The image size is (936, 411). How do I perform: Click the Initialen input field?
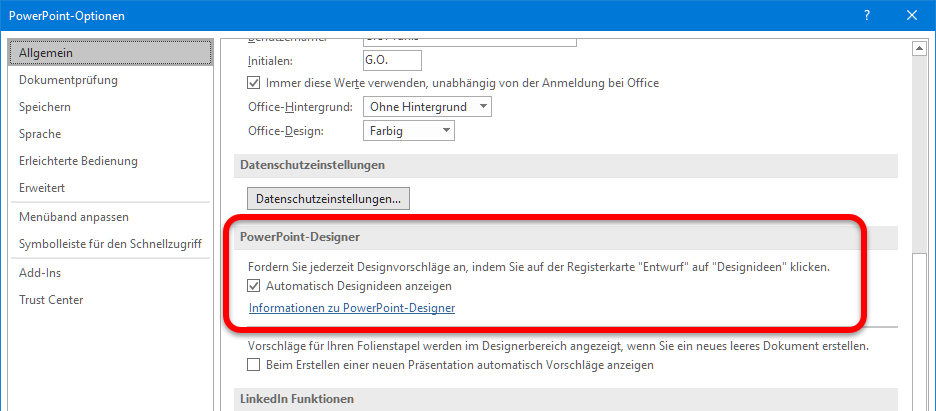tap(392, 61)
